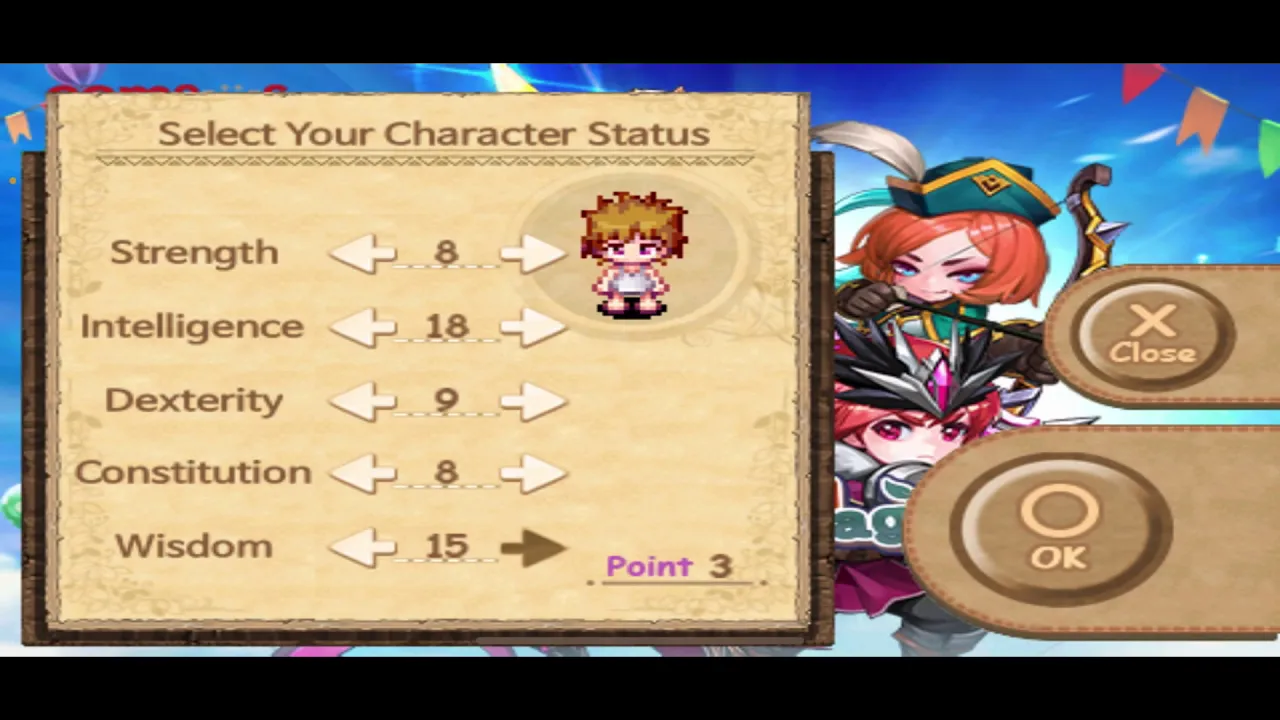Viewport: 1280px width, 720px height.
Task: Select the character sprite portrait
Action: [634, 254]
